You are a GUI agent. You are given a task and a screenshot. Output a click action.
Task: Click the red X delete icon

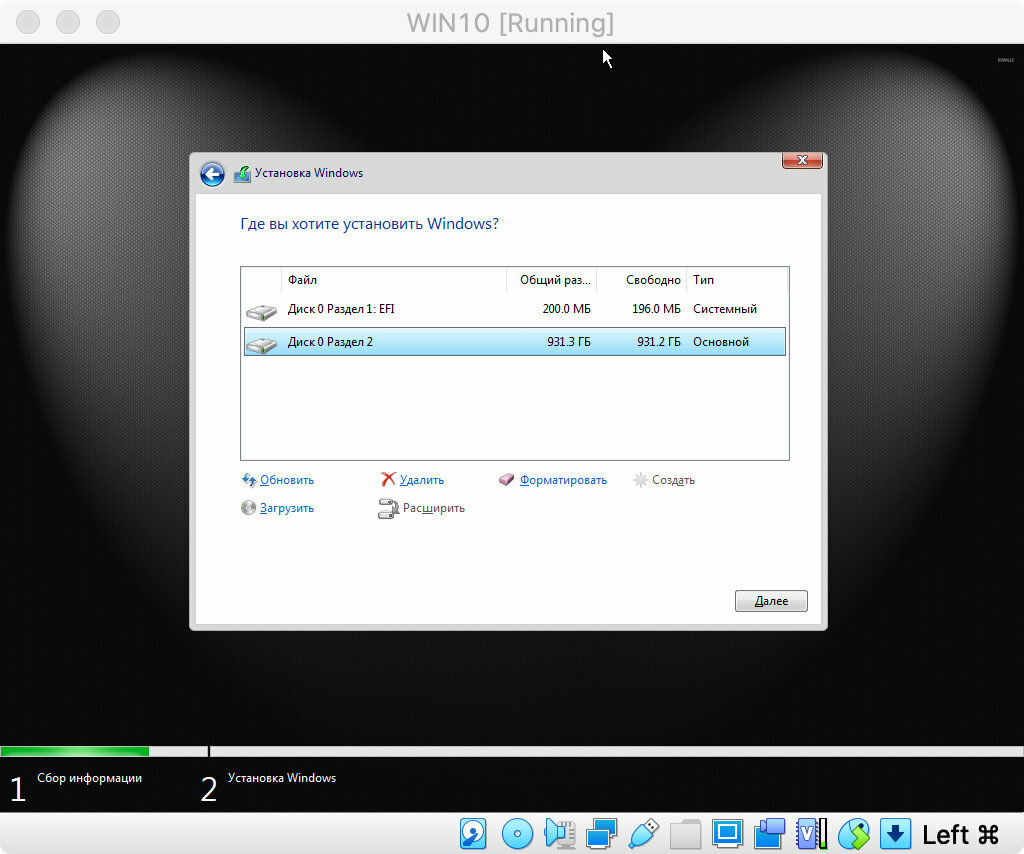click(x=388, y=480)
